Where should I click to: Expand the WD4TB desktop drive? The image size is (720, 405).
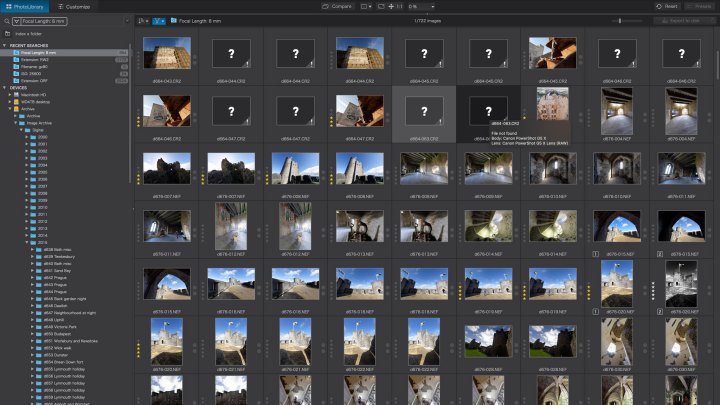10,102
